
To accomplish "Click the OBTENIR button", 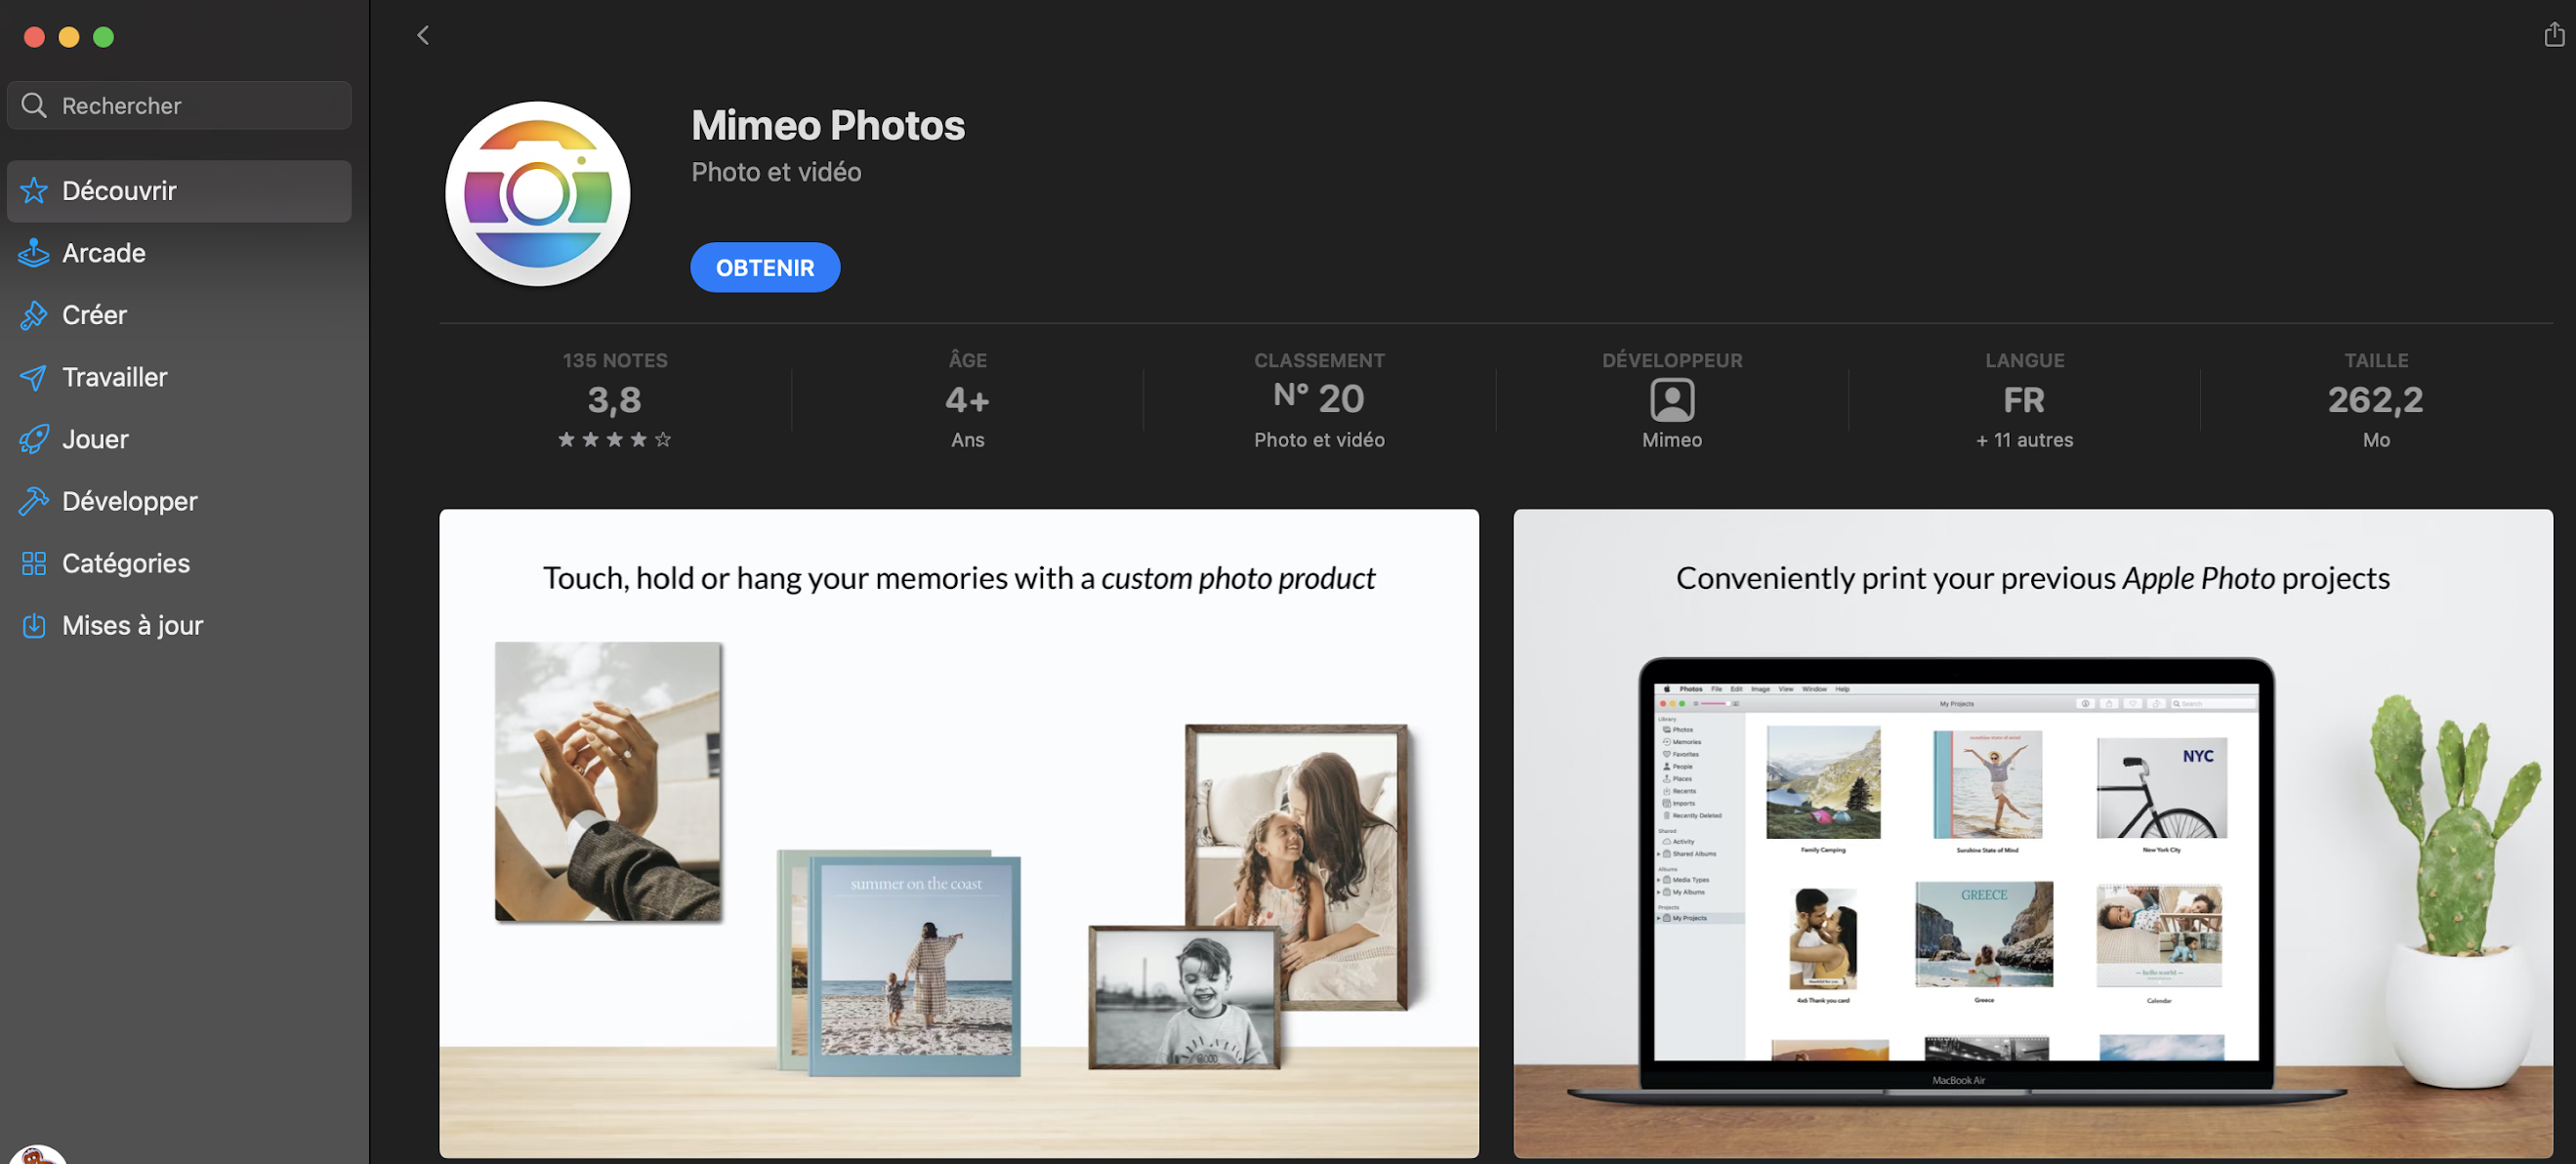I will 765,267.
